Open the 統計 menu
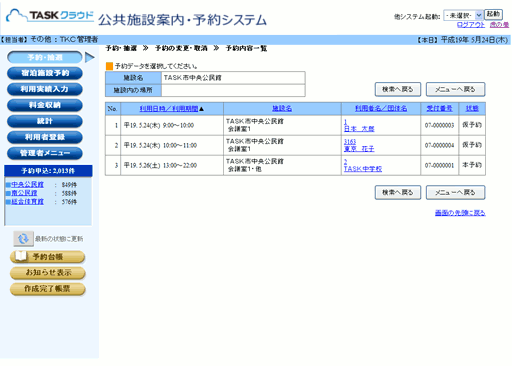 pos(45,121)
